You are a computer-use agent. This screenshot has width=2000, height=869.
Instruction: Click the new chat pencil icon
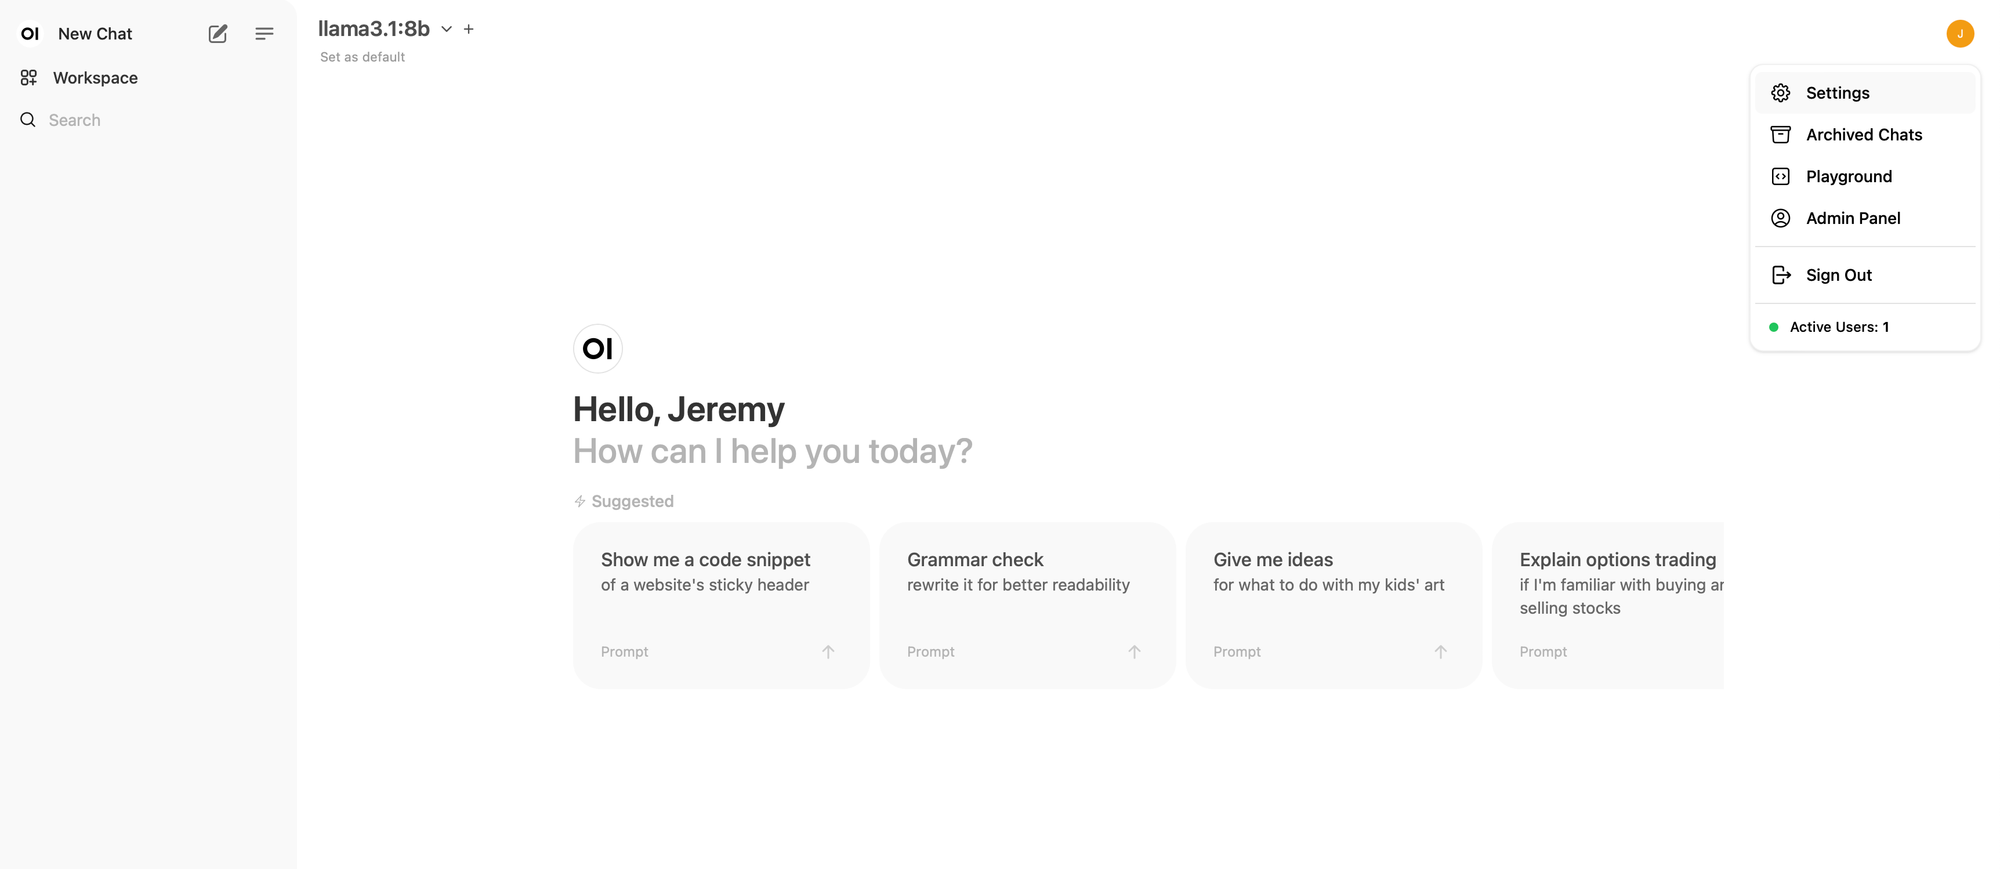coord(218,34)
